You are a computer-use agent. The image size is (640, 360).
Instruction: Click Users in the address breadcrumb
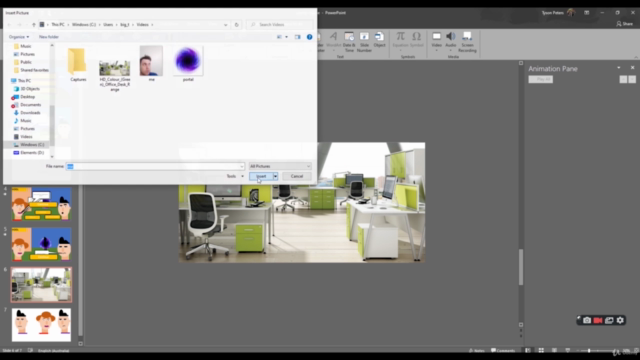(108, 24)
